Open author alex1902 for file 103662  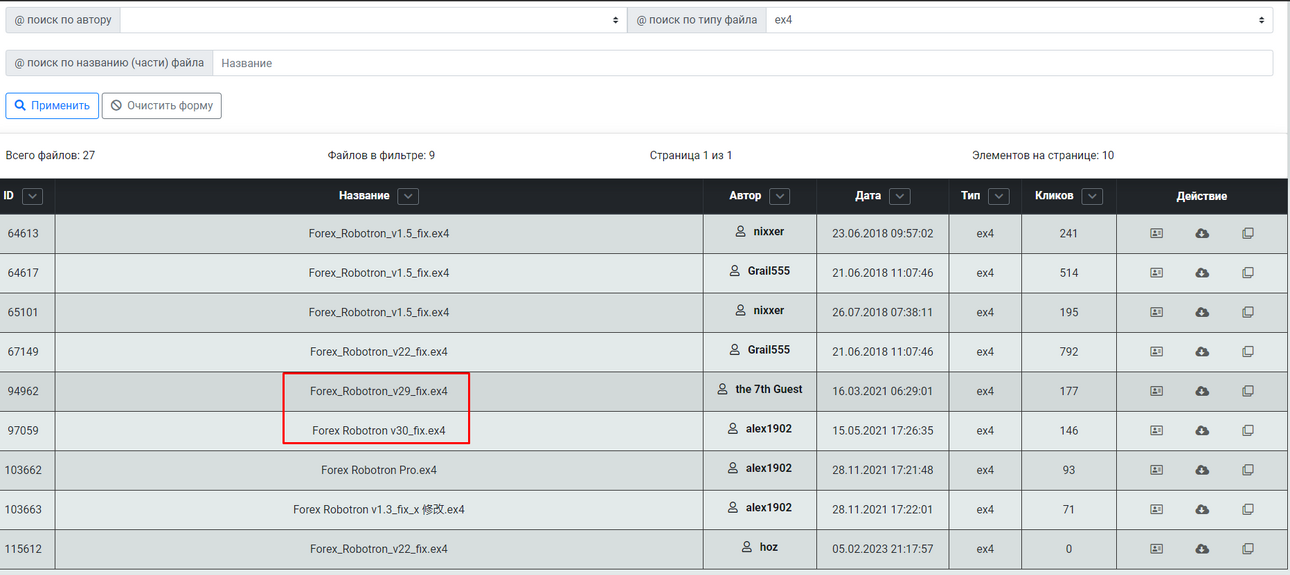pos(768,468)
